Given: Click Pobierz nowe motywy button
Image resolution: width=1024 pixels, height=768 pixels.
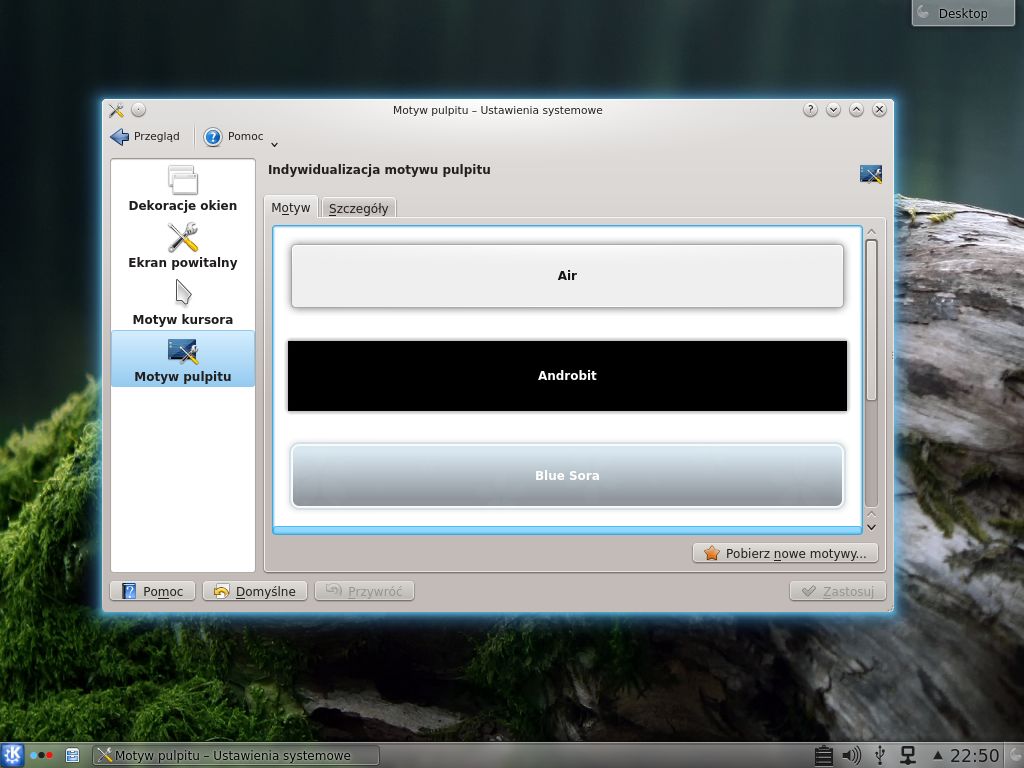Looking at the screenshot, I should (x=785, y=553).
